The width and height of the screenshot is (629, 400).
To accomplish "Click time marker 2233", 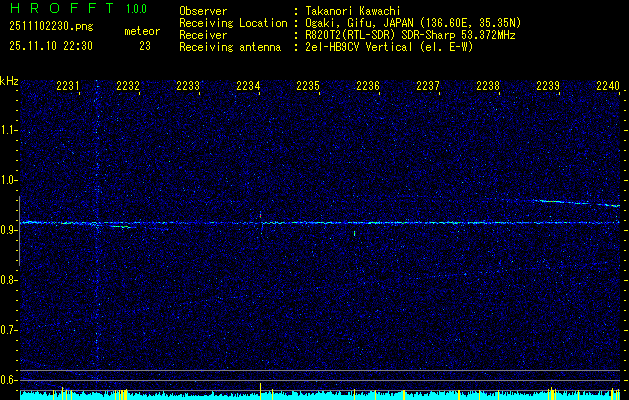I will click(x=188, y=85).
